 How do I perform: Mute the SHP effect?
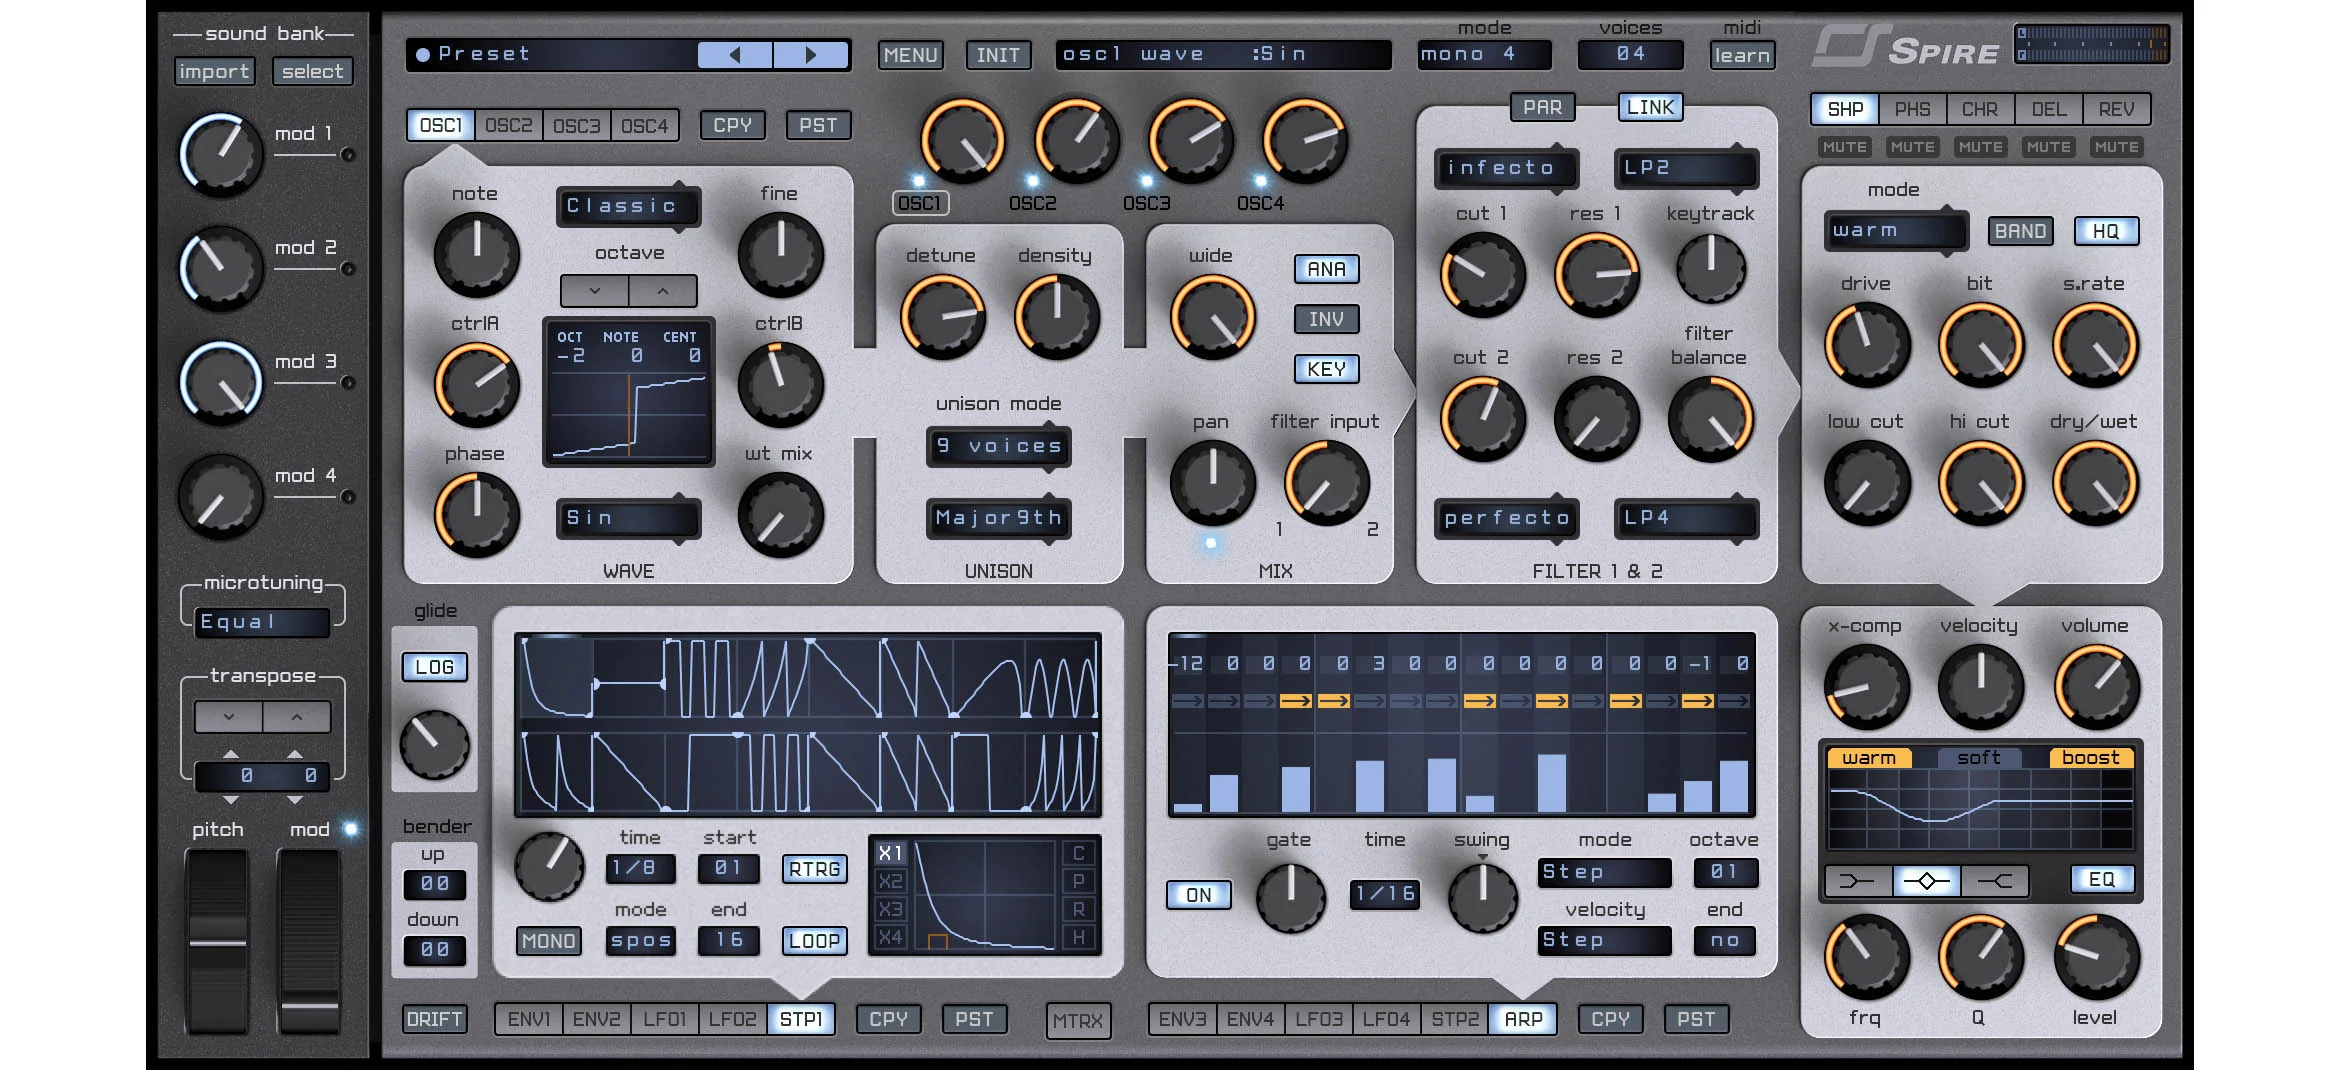pos(1844,147)
